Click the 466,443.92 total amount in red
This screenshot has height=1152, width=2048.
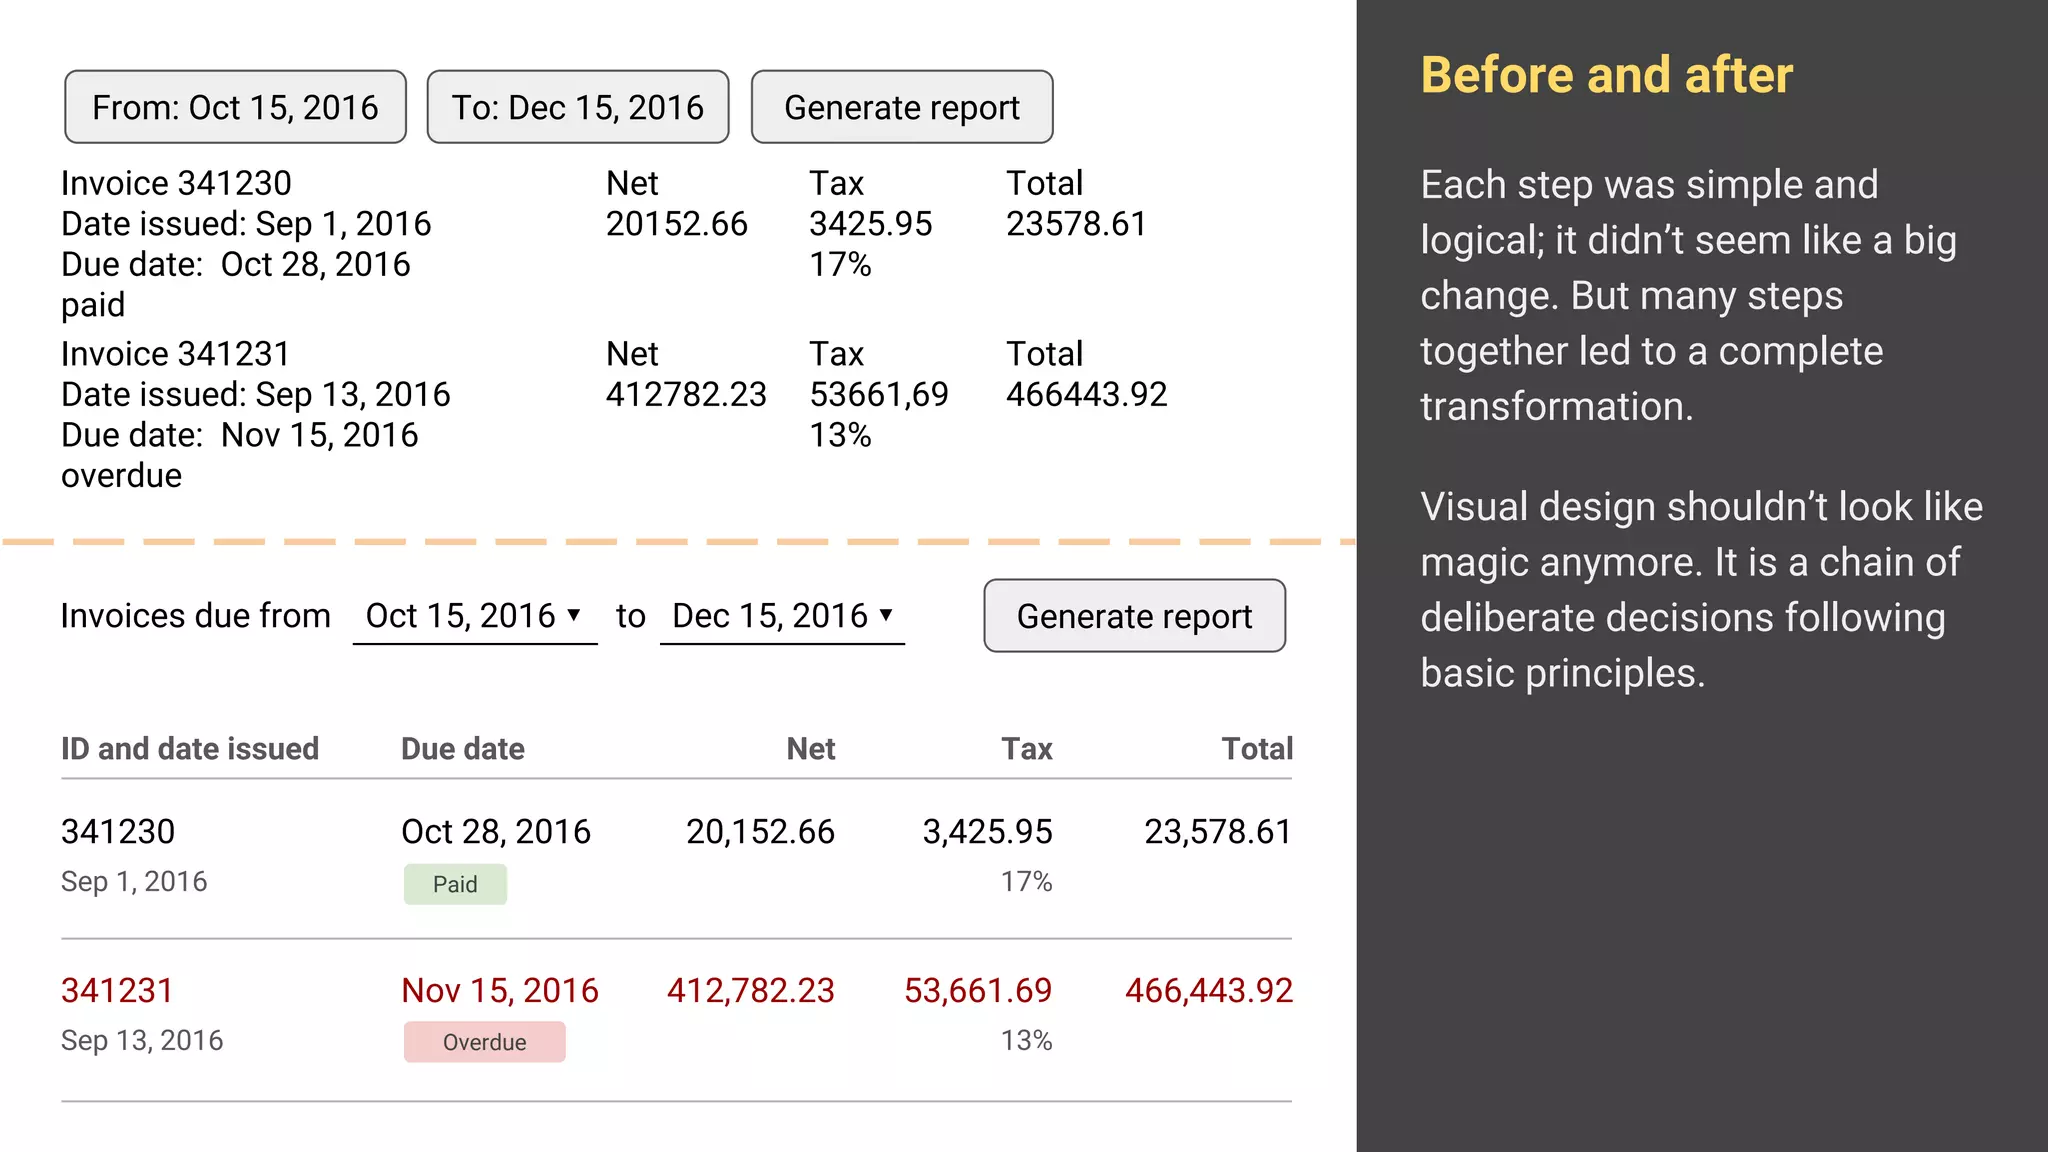click(1208, 991)
